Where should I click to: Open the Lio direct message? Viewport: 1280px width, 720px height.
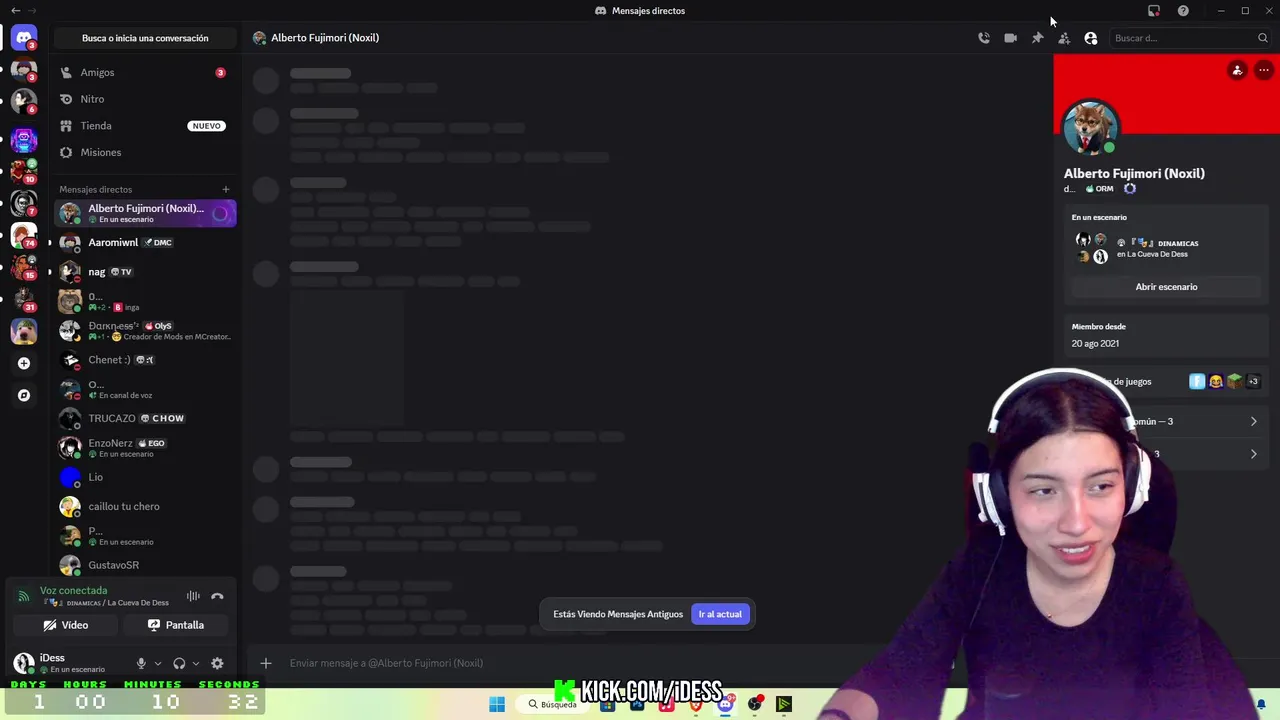point(145,477)
